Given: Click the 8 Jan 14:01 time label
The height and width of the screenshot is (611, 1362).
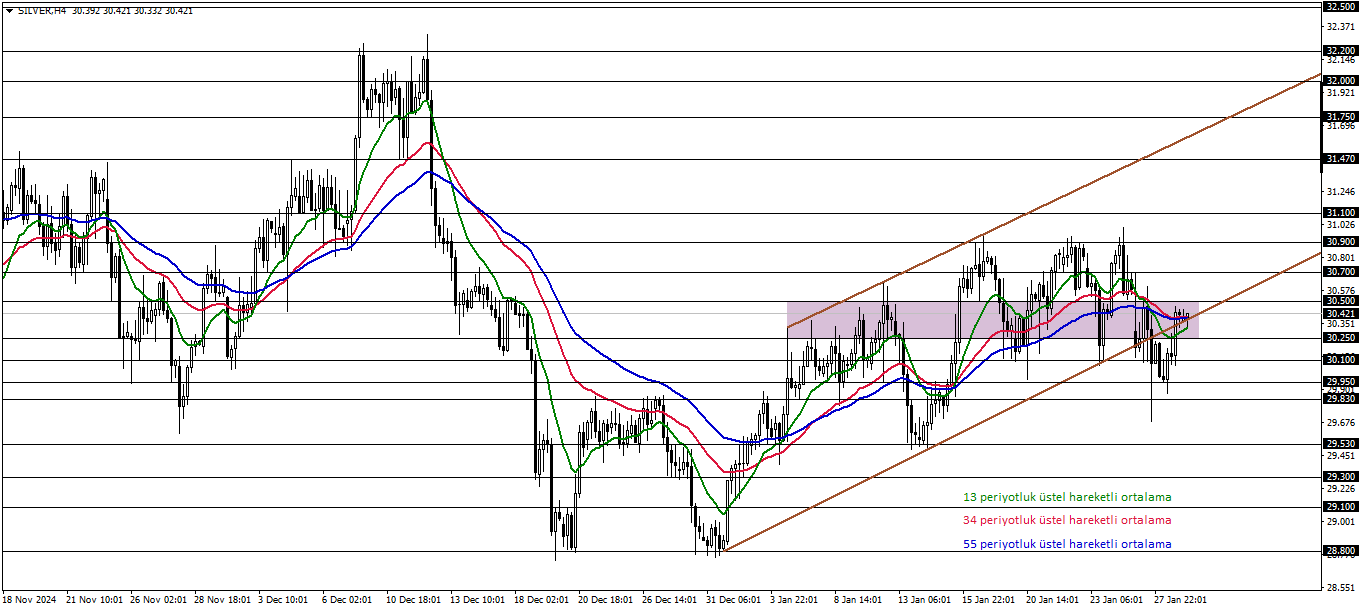Looking at the screenshot, I should (x=860, y=600).
